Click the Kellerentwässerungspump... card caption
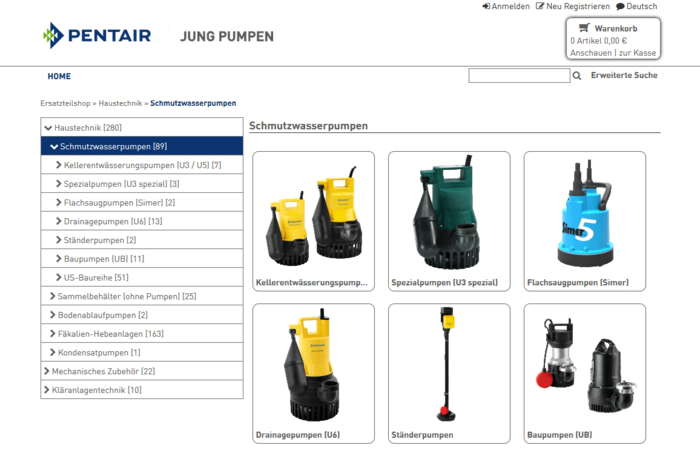Screen dimensions: 700x451 [312, 283]
